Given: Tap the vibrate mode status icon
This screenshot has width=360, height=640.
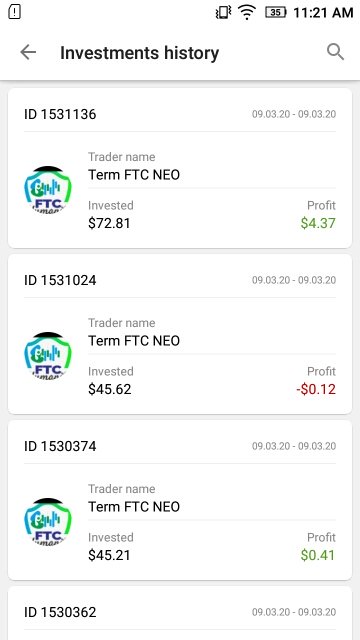Looking at the screenshot, I should [223, 12].
